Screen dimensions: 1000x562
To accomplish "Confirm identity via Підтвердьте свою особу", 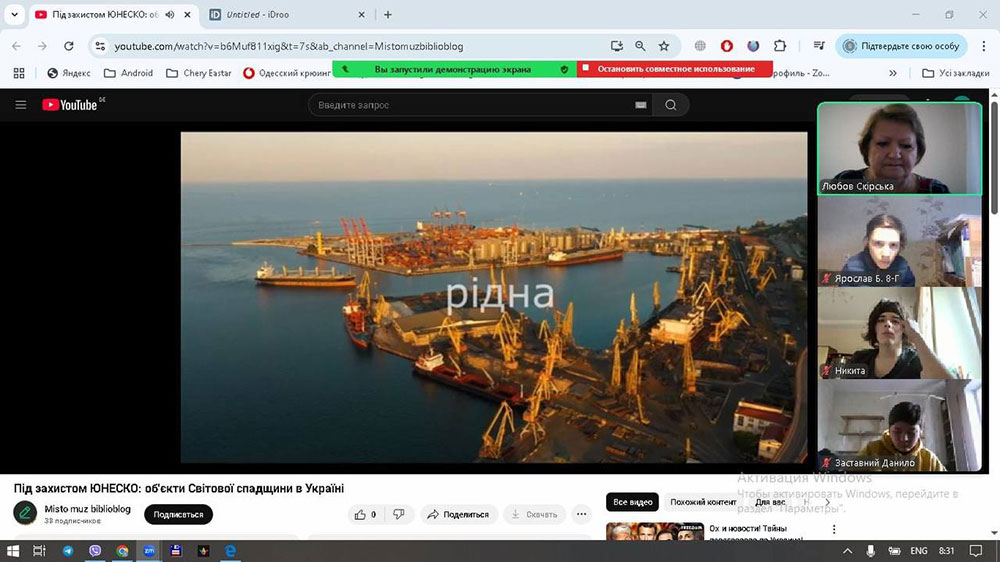I will tap(901, 46).
